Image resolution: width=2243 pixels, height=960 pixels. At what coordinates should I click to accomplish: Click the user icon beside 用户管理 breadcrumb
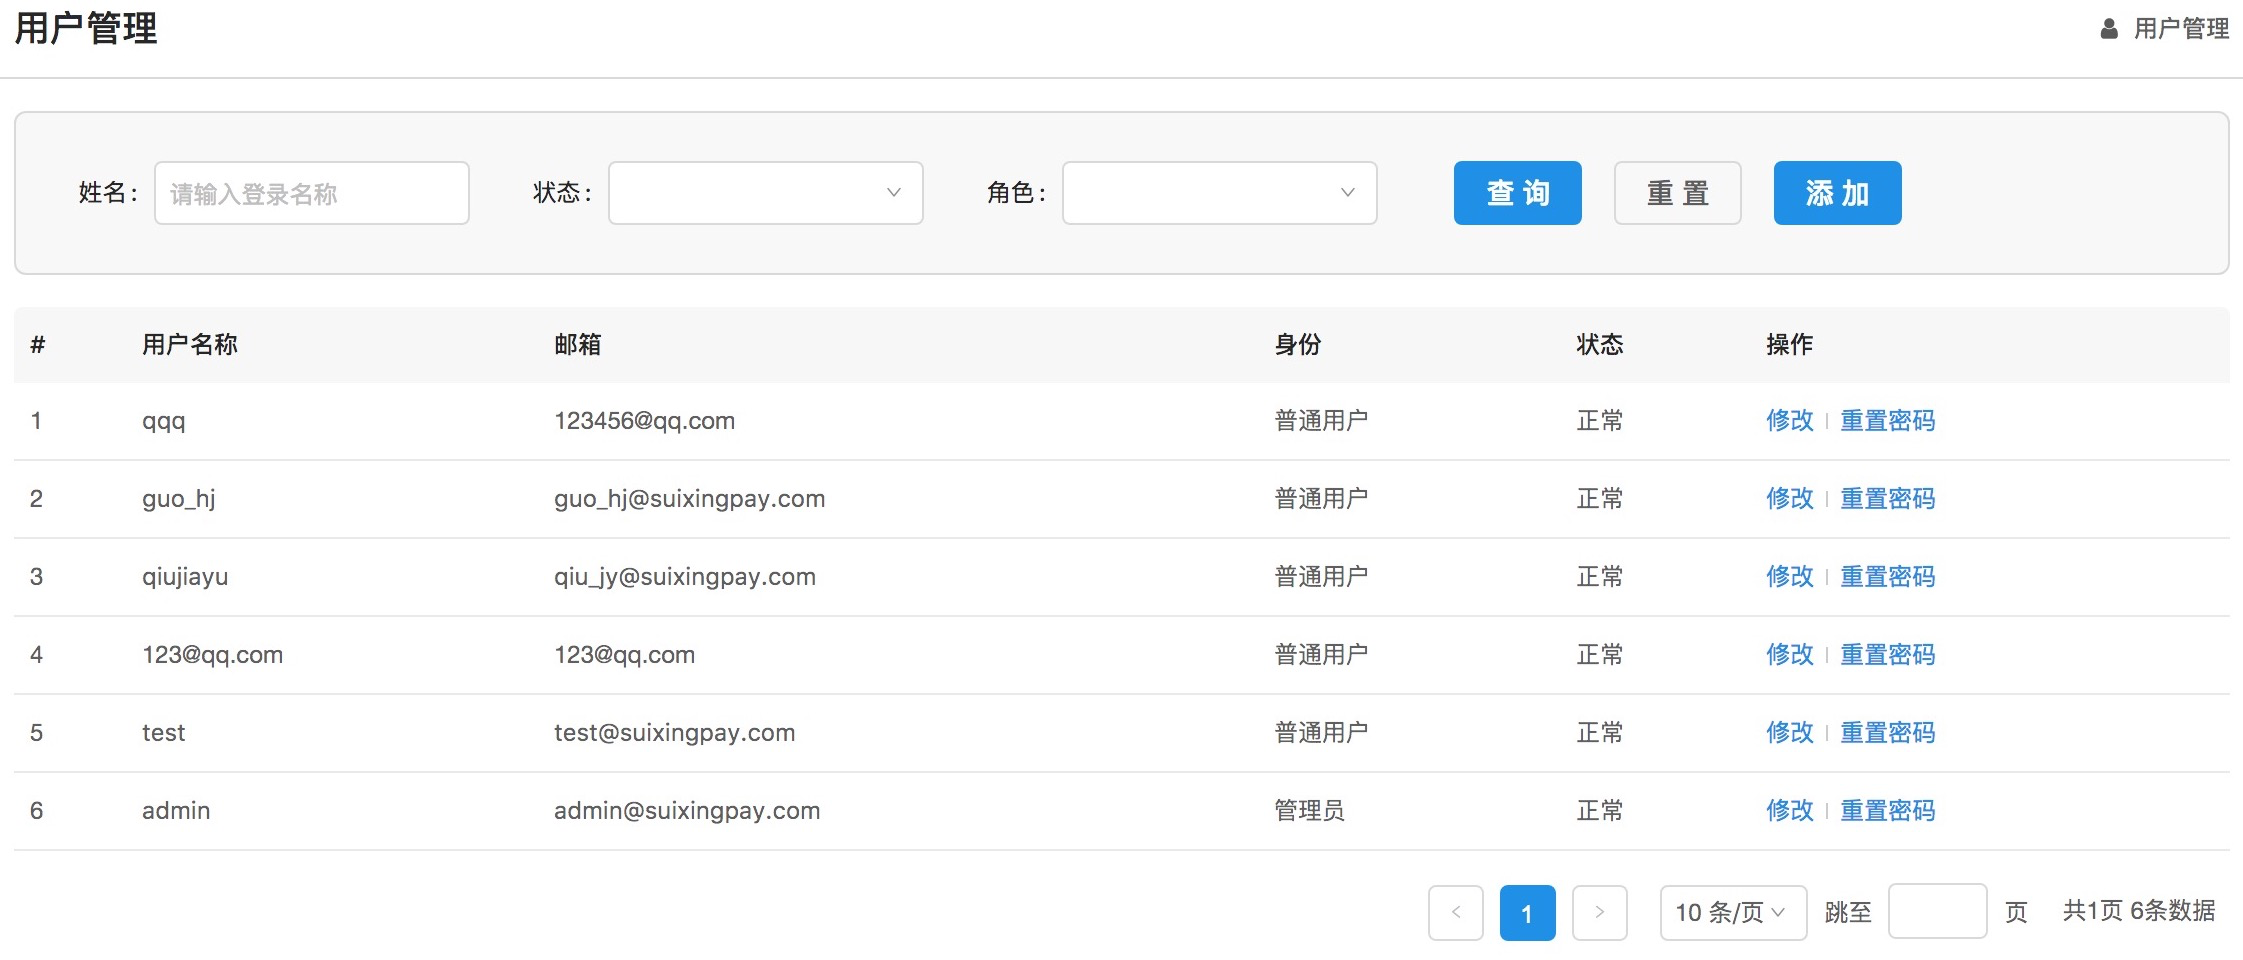coord(2109,29)
